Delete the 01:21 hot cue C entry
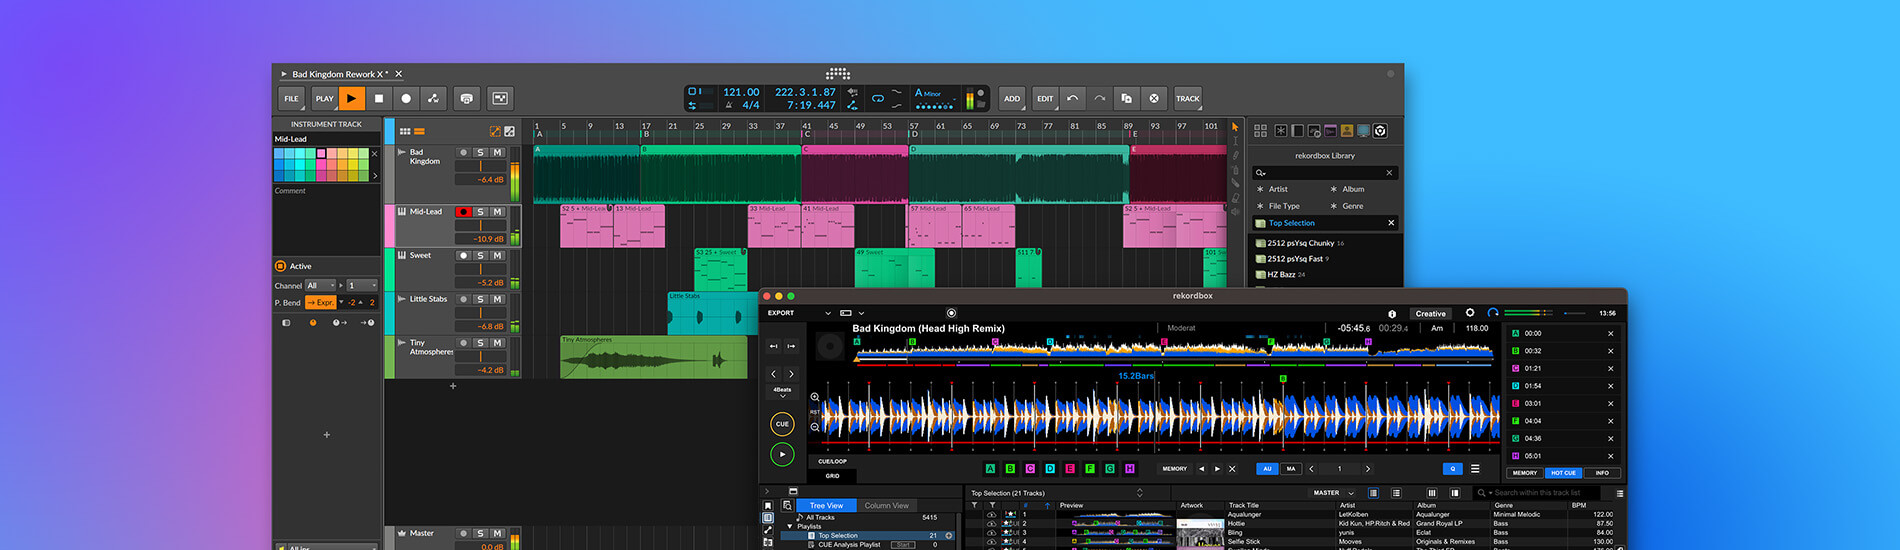Image resolution: width=1900 pixels, height=550 pixels. point(1610,369)
